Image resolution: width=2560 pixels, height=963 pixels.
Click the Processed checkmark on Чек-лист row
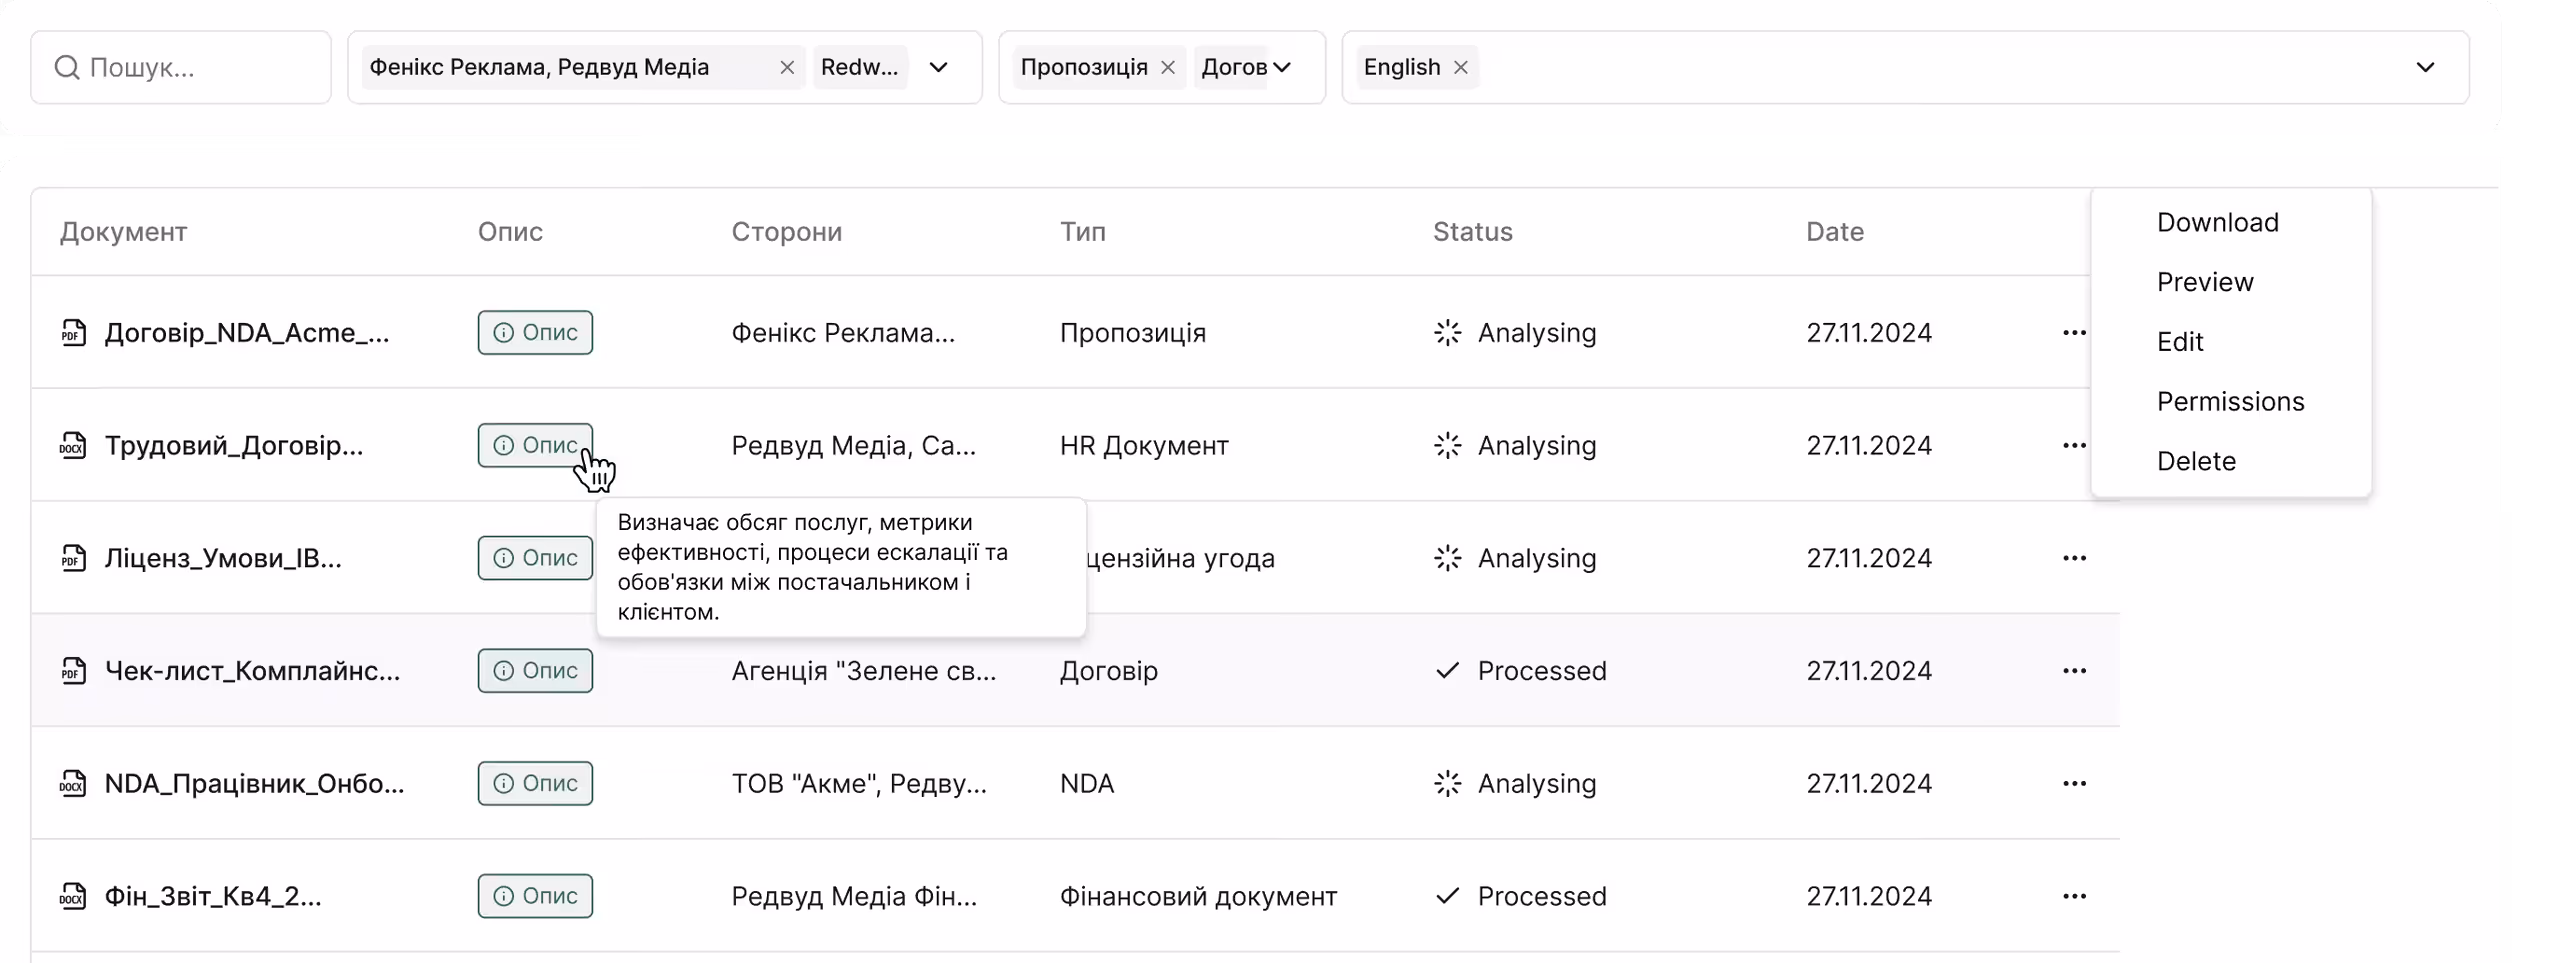pos(1447,671)
